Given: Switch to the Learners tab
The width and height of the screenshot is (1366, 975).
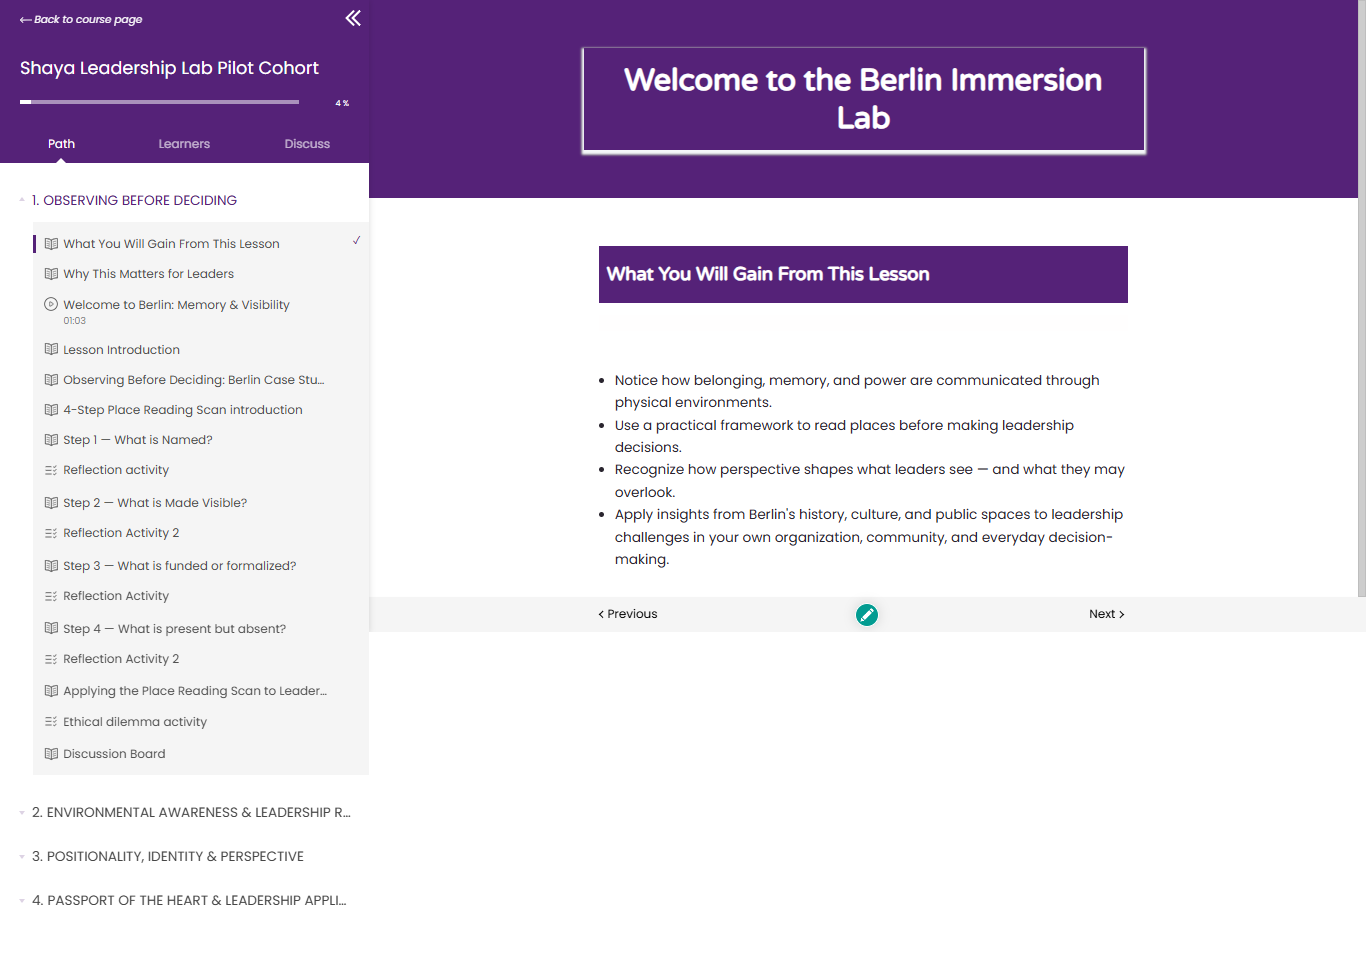Looking at the screenshot, I should (184, 144).
